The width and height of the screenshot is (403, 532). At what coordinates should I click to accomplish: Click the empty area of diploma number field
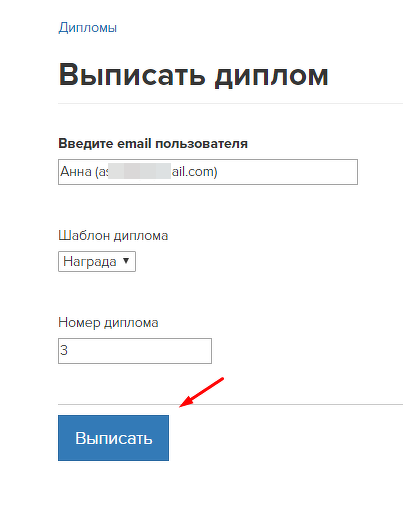[140, 351]
